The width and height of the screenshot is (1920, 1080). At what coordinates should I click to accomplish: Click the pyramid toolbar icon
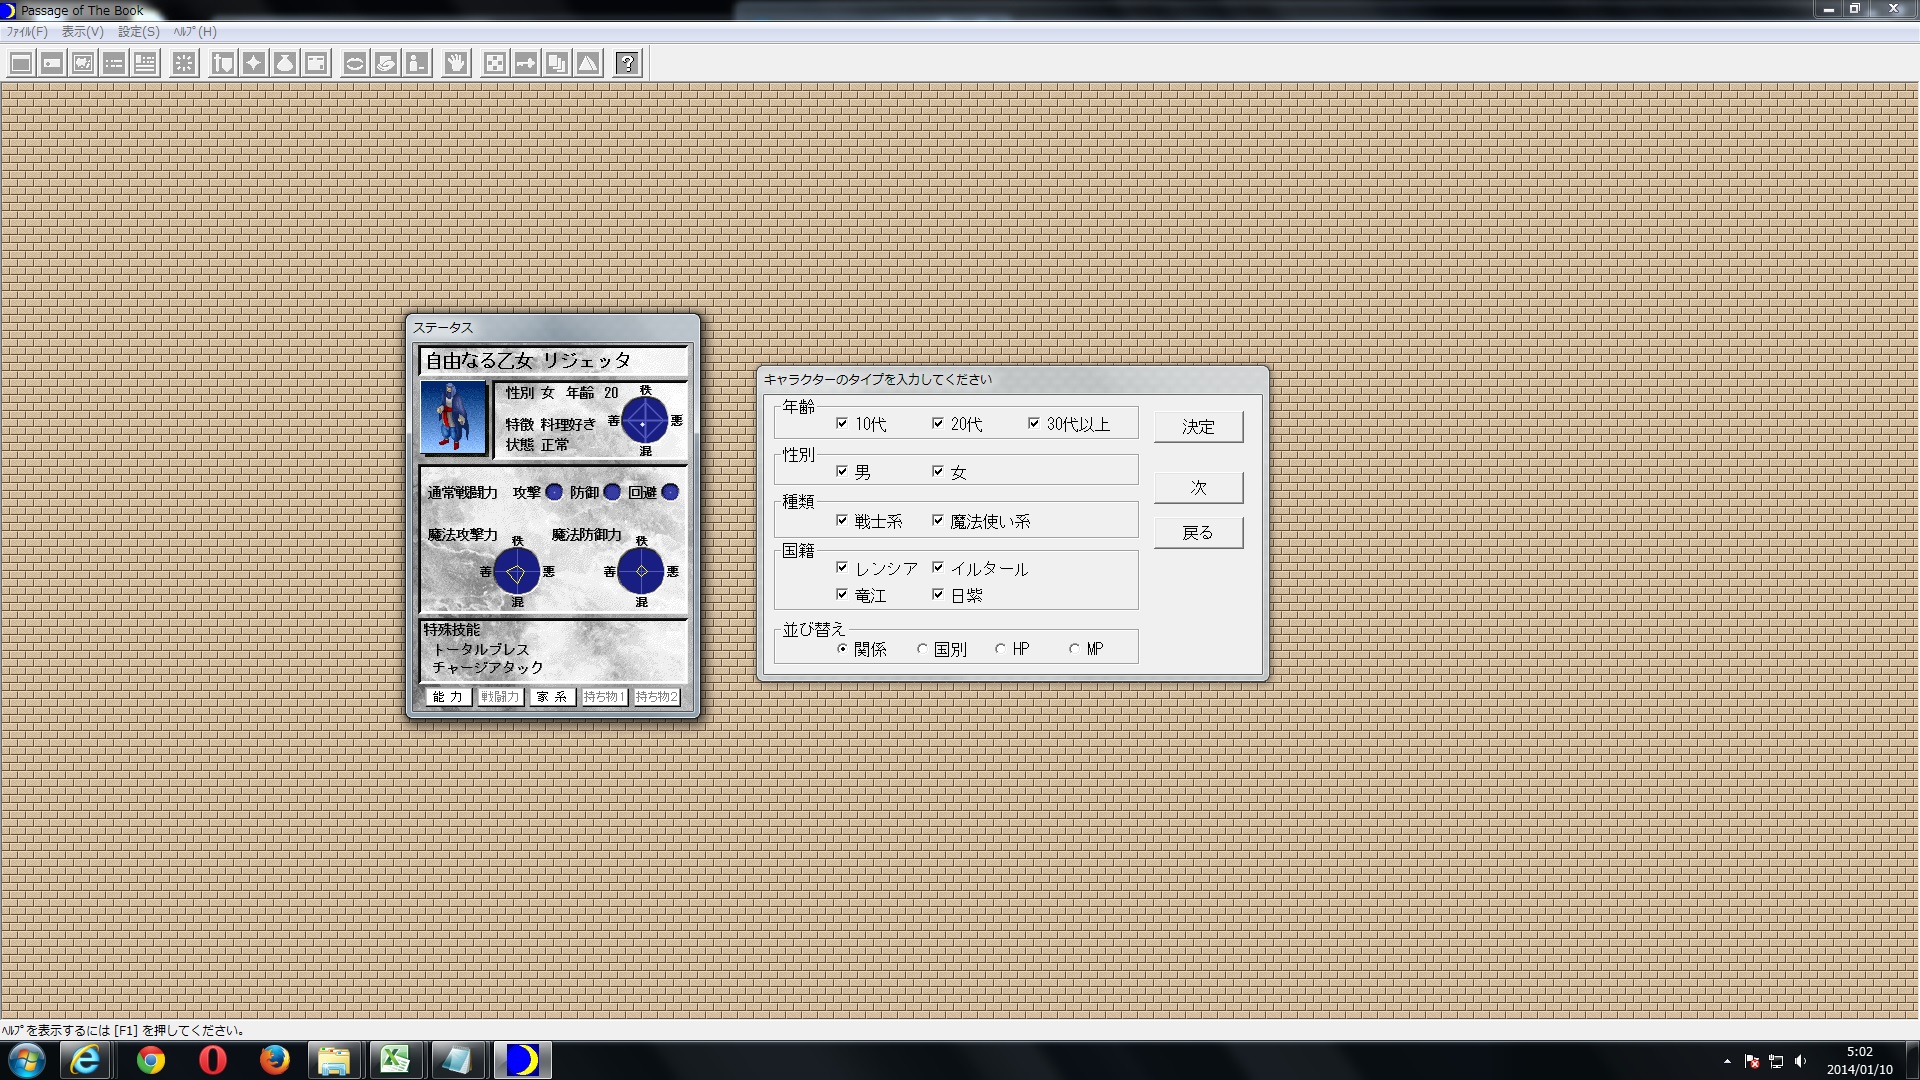point(588,64)
